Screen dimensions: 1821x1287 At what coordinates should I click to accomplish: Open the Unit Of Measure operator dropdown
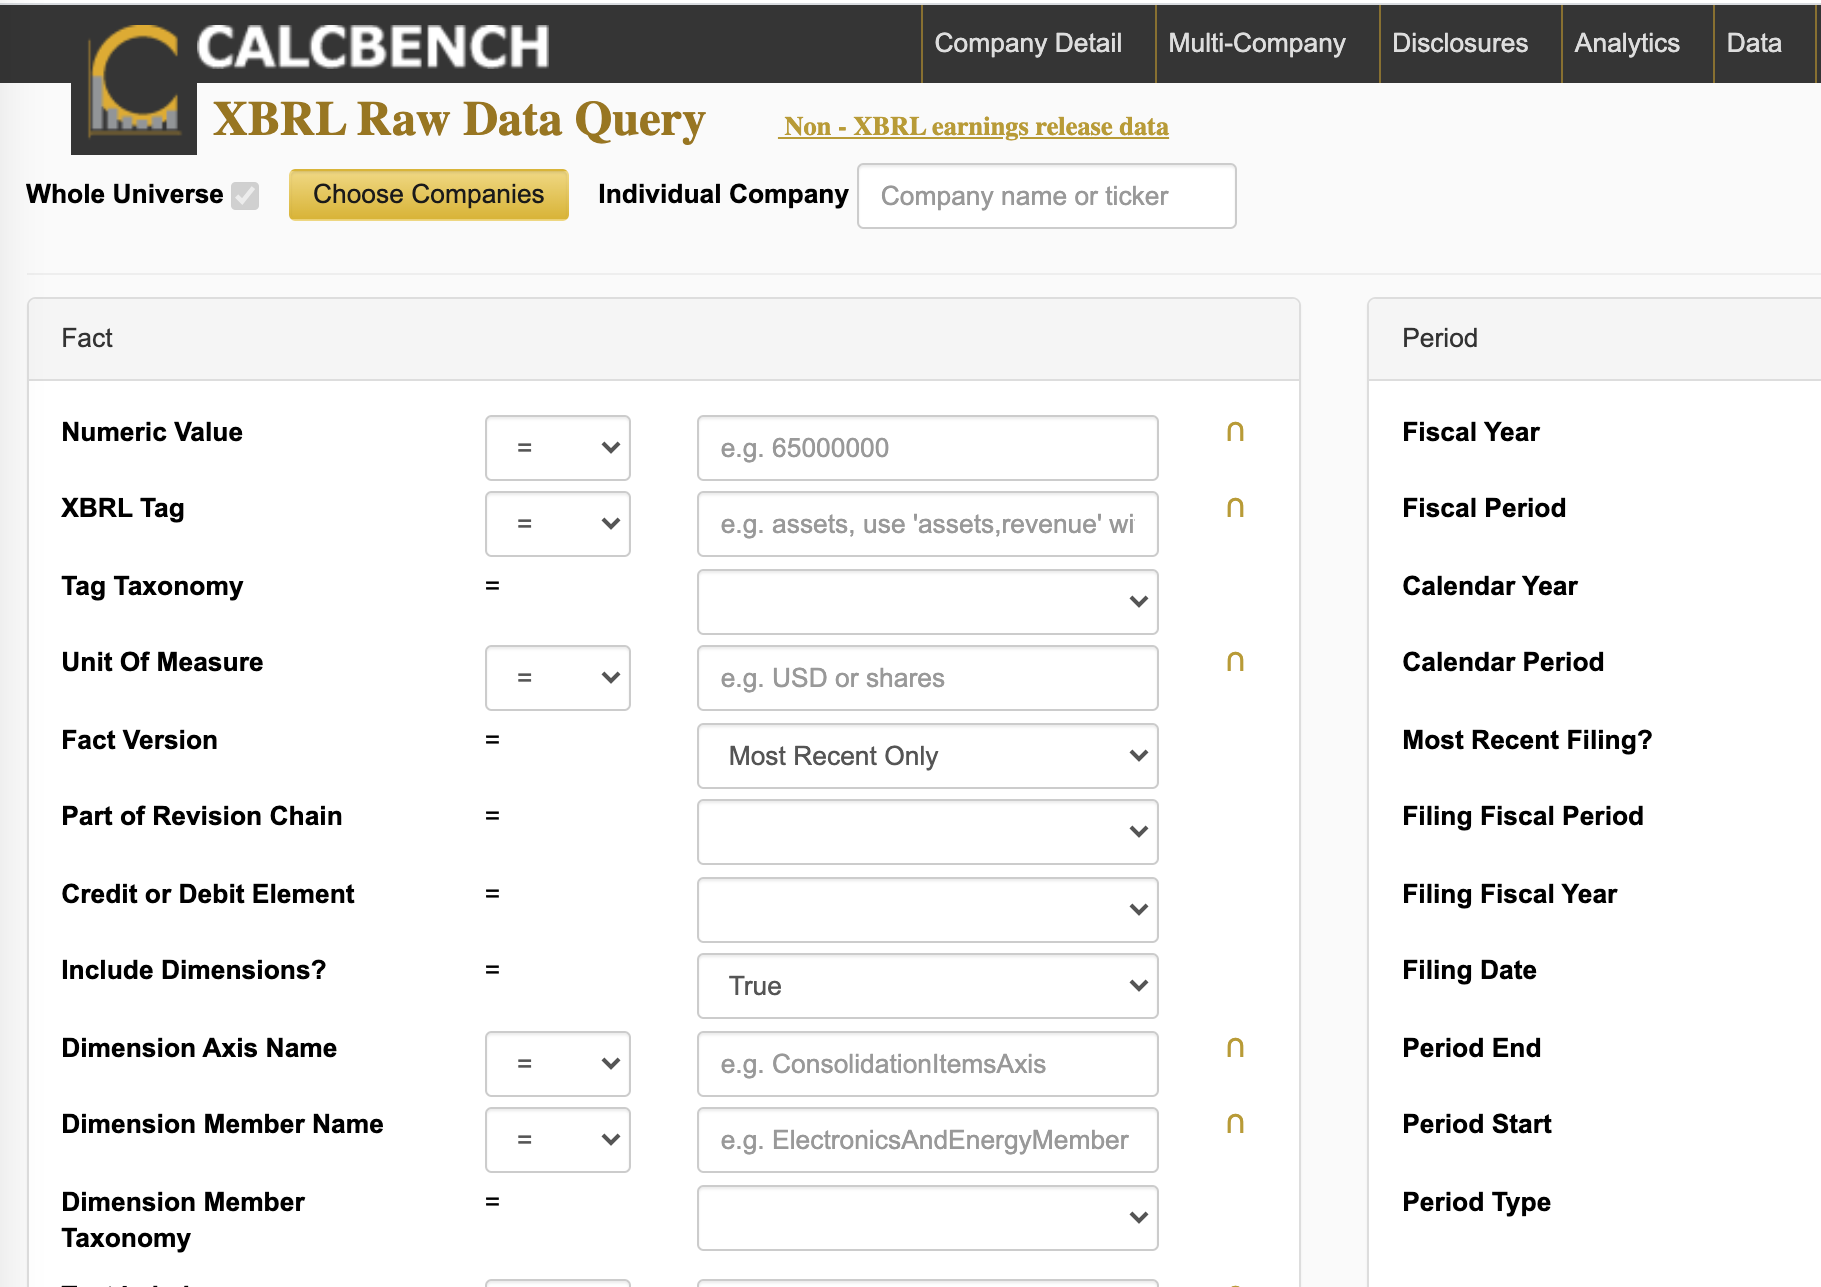[558, 678]
